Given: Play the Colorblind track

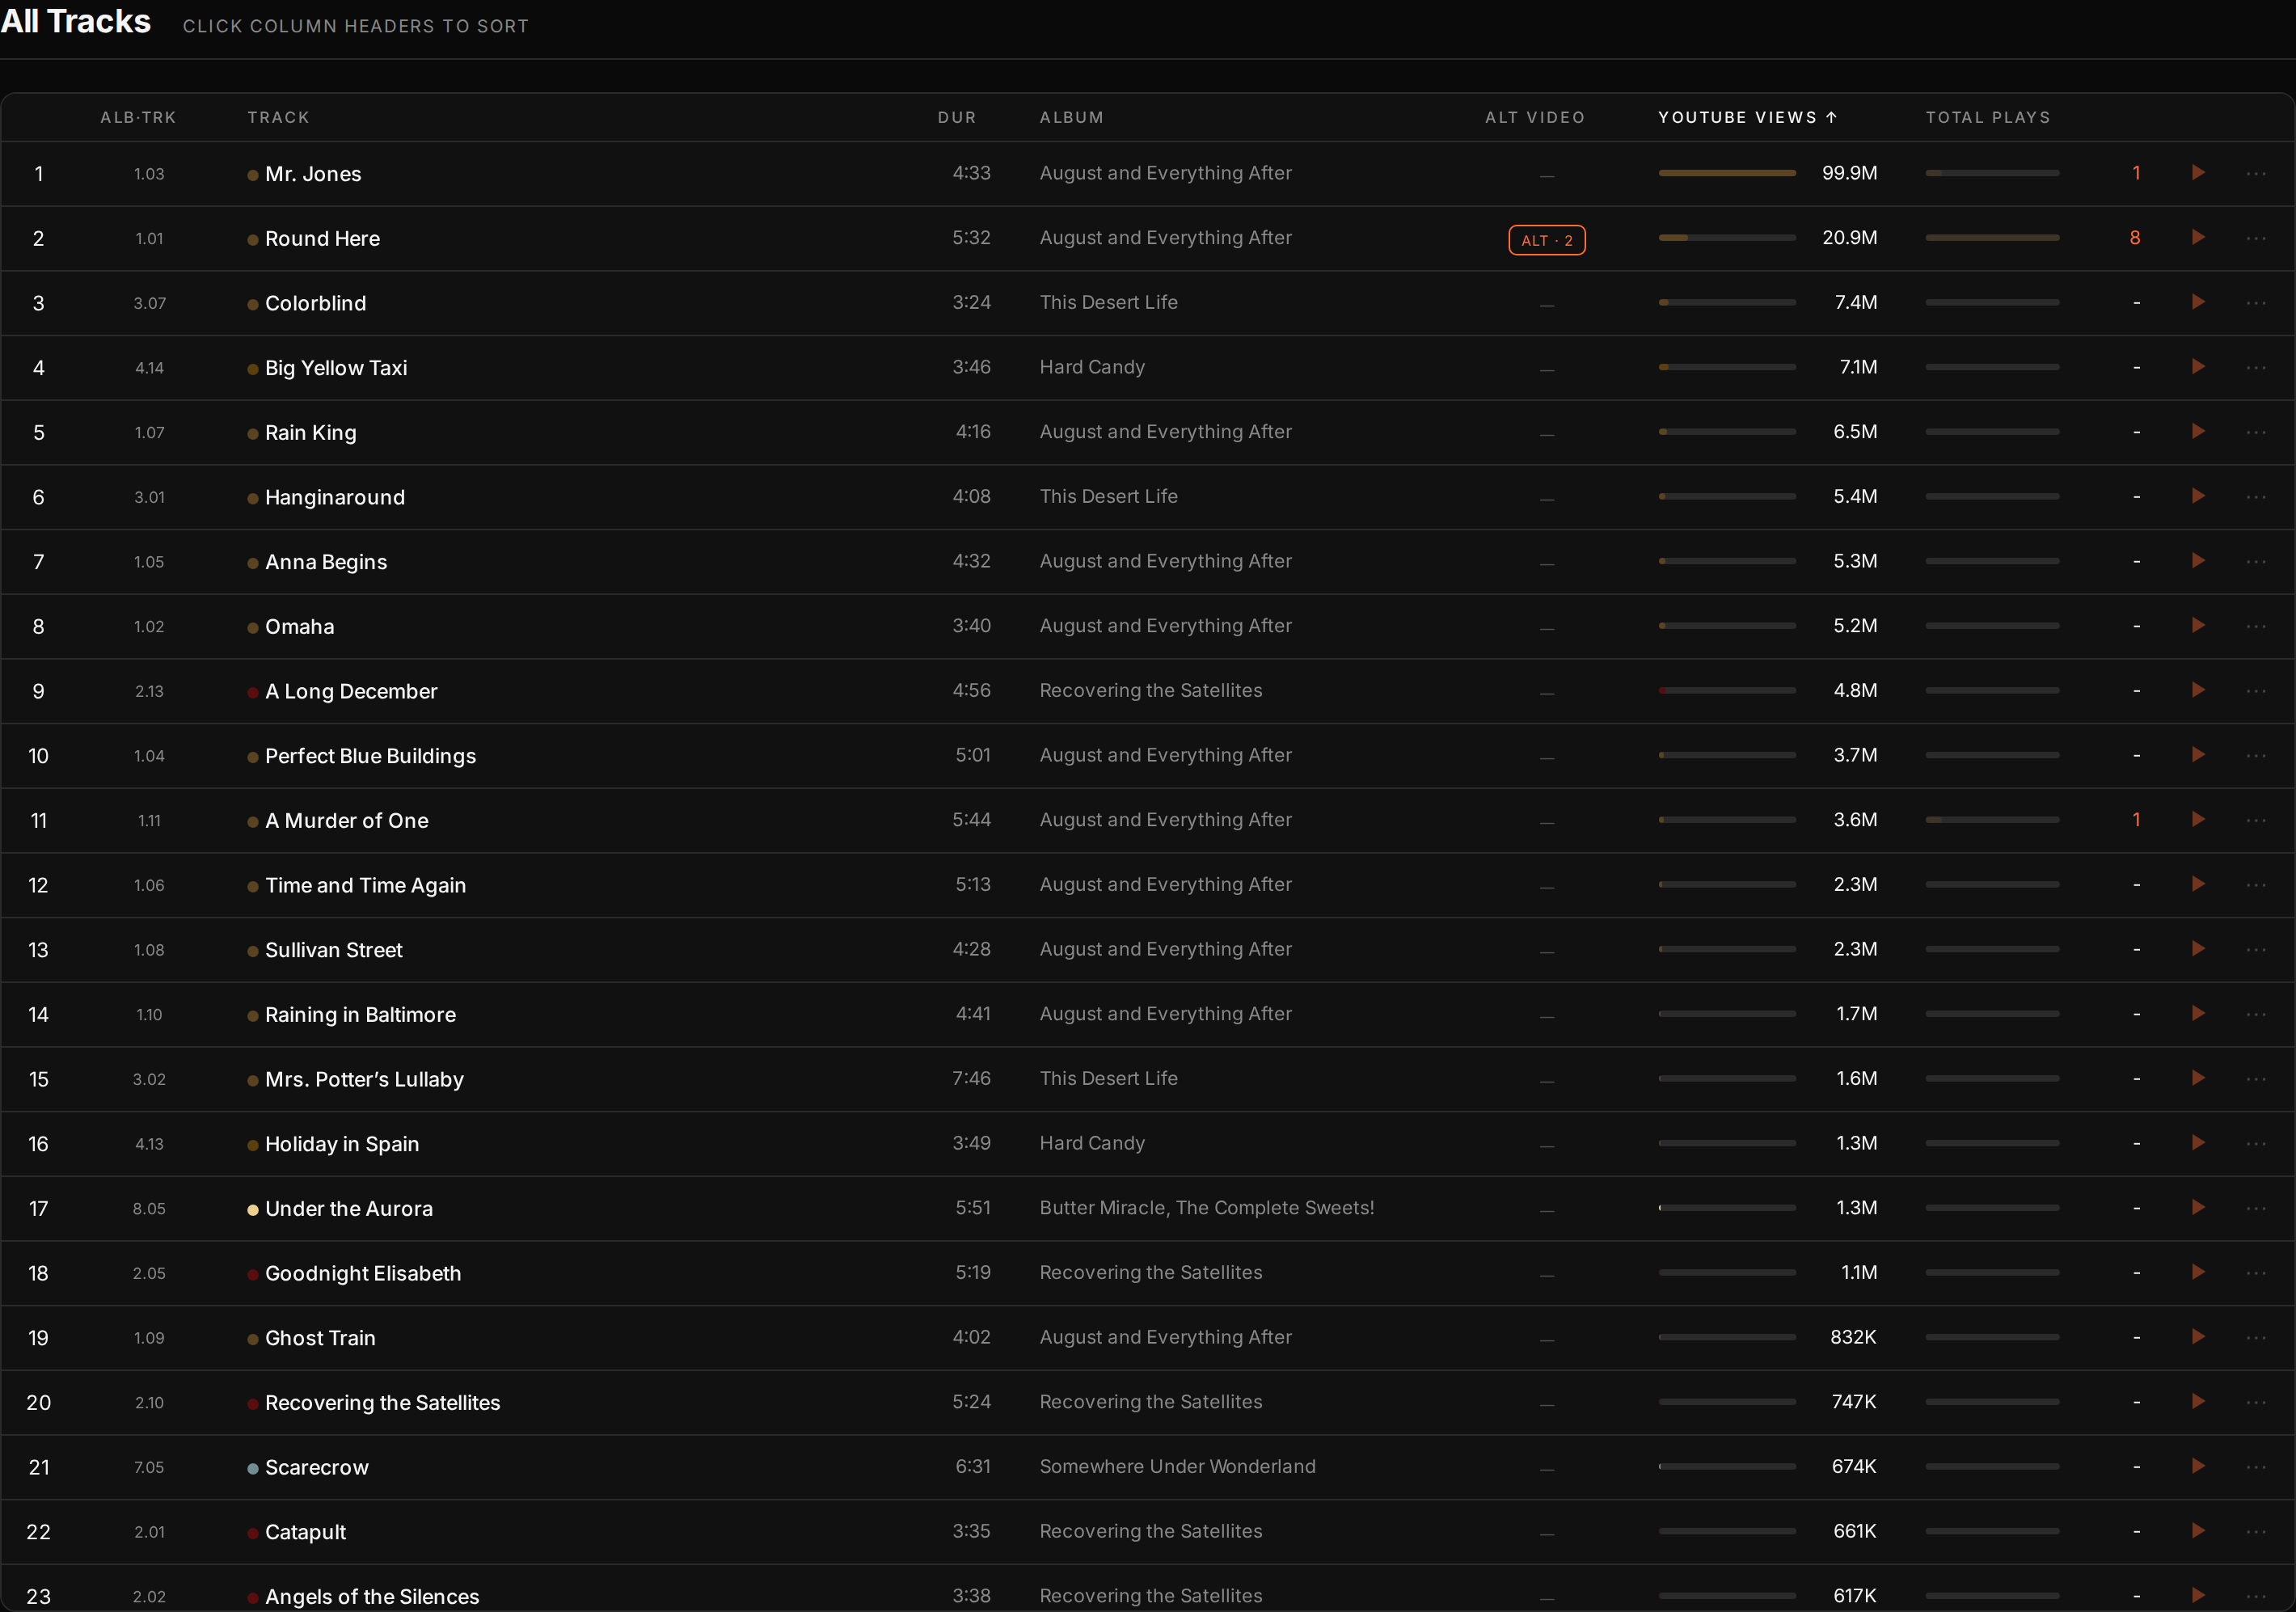Looking at the screenshot, I should 2198,302.
